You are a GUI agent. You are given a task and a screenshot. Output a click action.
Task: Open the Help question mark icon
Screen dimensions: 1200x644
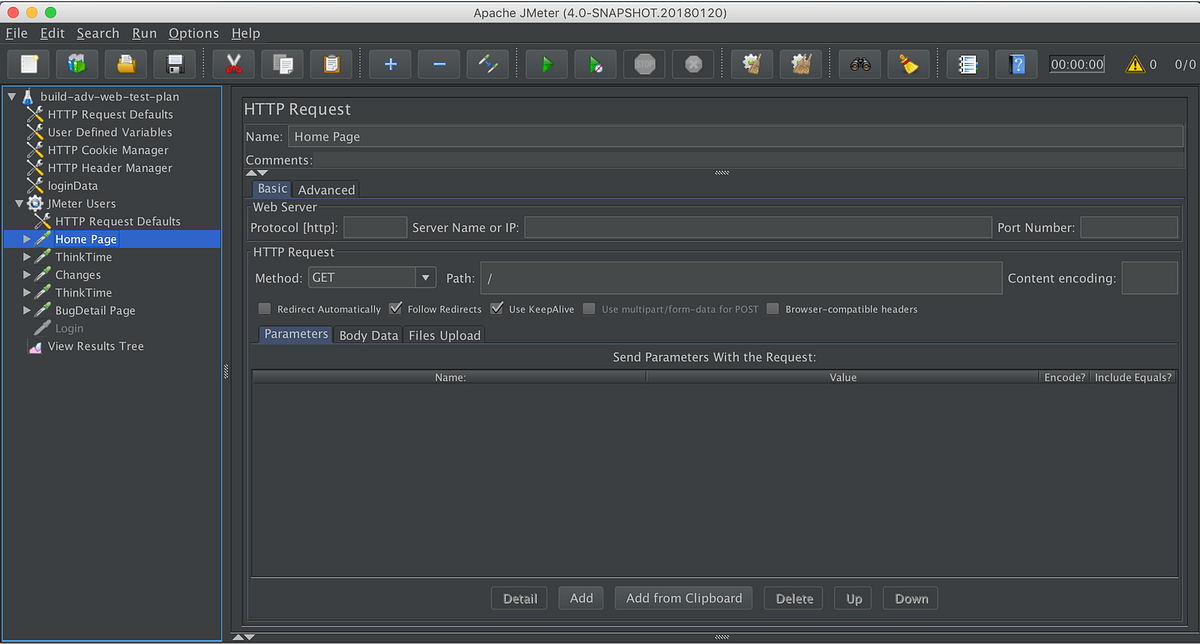coord(1017,65)
